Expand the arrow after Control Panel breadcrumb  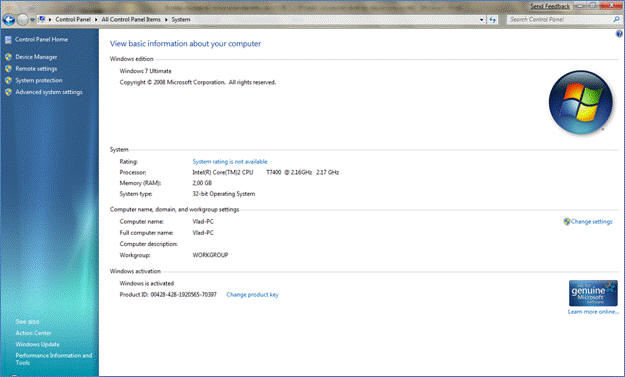[x=96, y=20]
